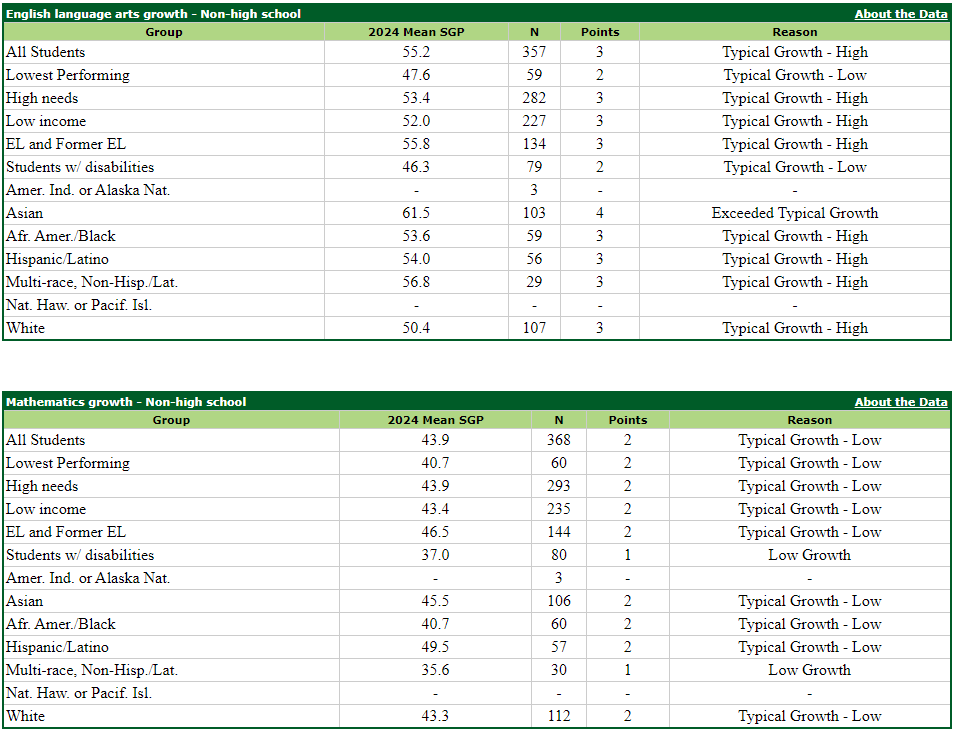Select English mean SGP value 52.0
The image size is (957, 732).
coord(416,121)
